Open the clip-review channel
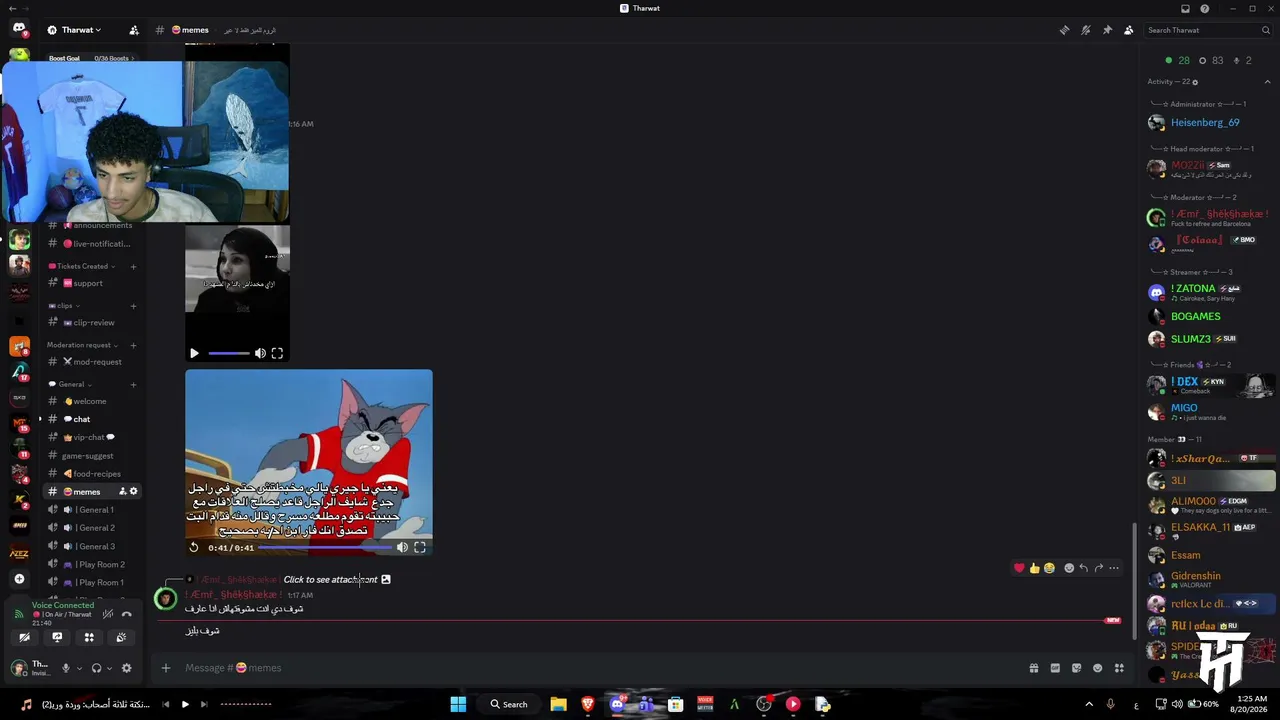The image size is (1280, 720). tap(91, 322)
